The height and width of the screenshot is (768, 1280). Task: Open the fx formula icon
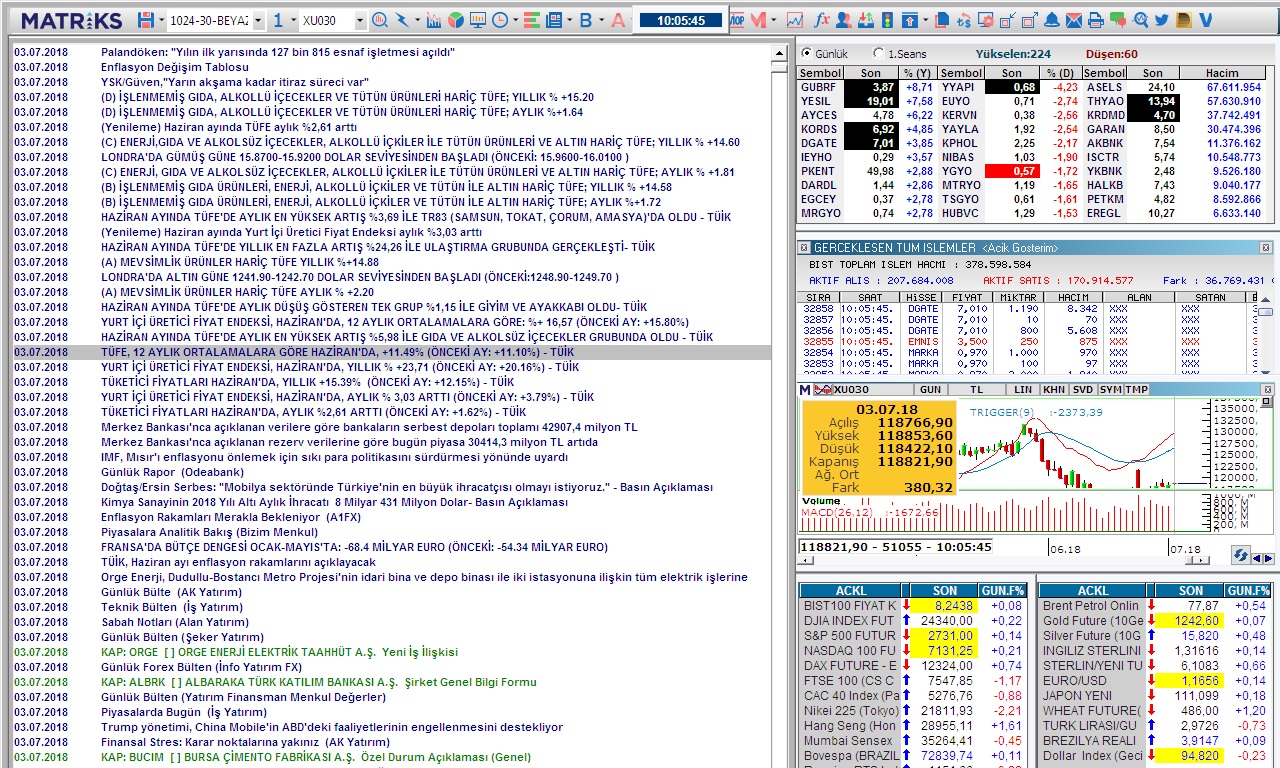[x=822, y=20]
